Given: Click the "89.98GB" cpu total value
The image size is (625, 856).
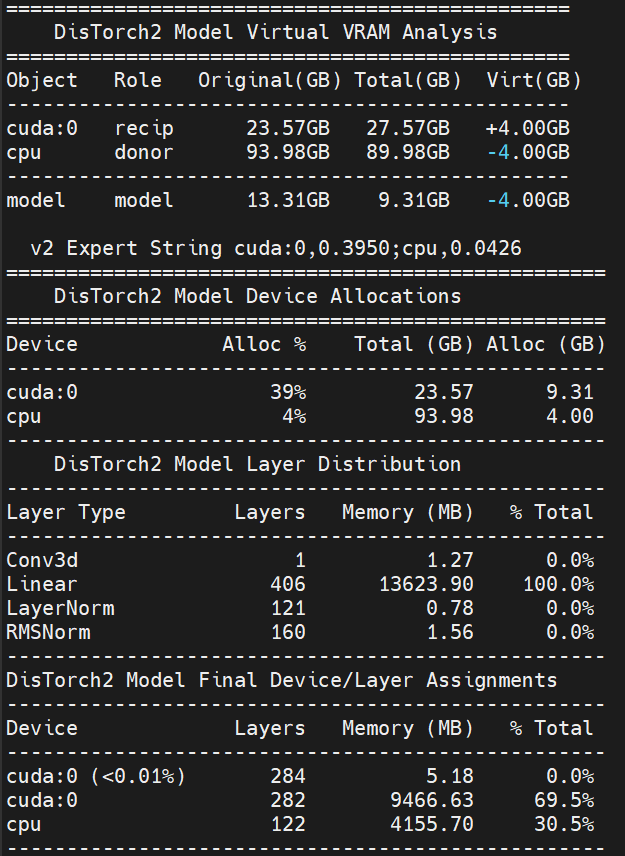Looking at the screenshot, I should point(408,152).
